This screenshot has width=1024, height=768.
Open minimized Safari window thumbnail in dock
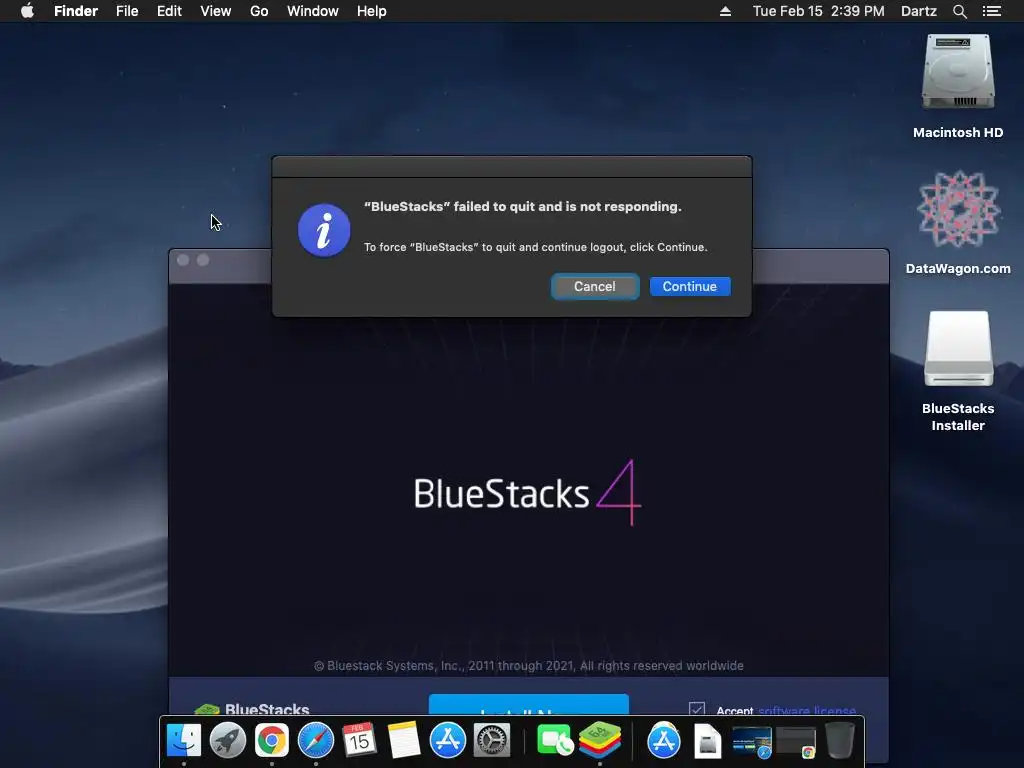pos(752,743)
